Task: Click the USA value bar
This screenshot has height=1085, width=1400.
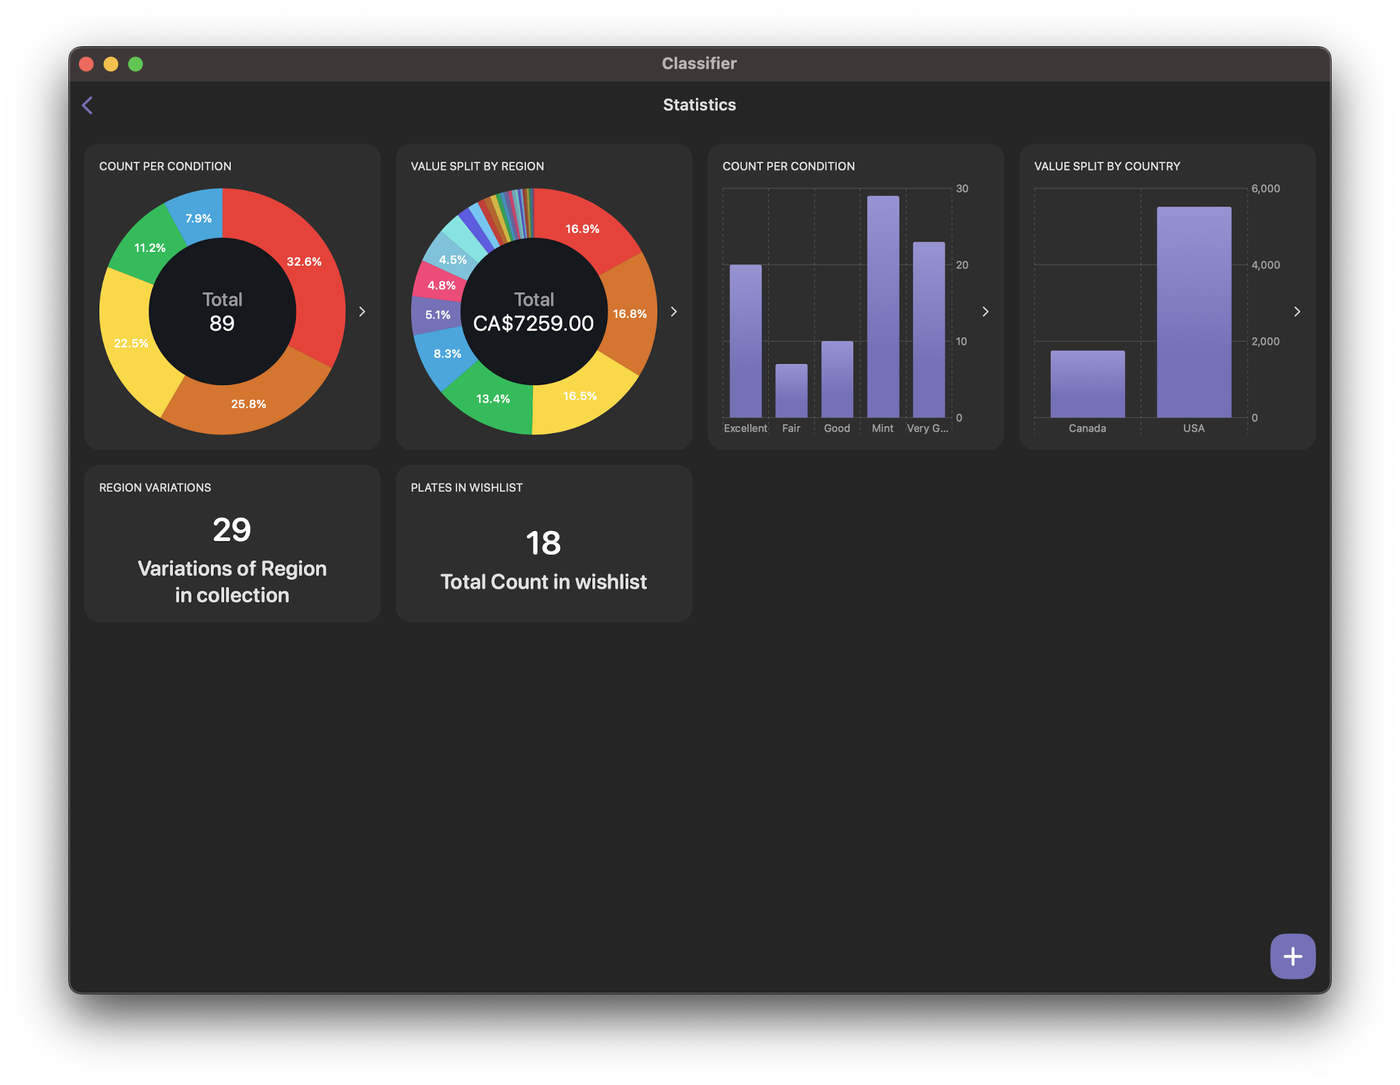Action: (x=1194, y=312)
